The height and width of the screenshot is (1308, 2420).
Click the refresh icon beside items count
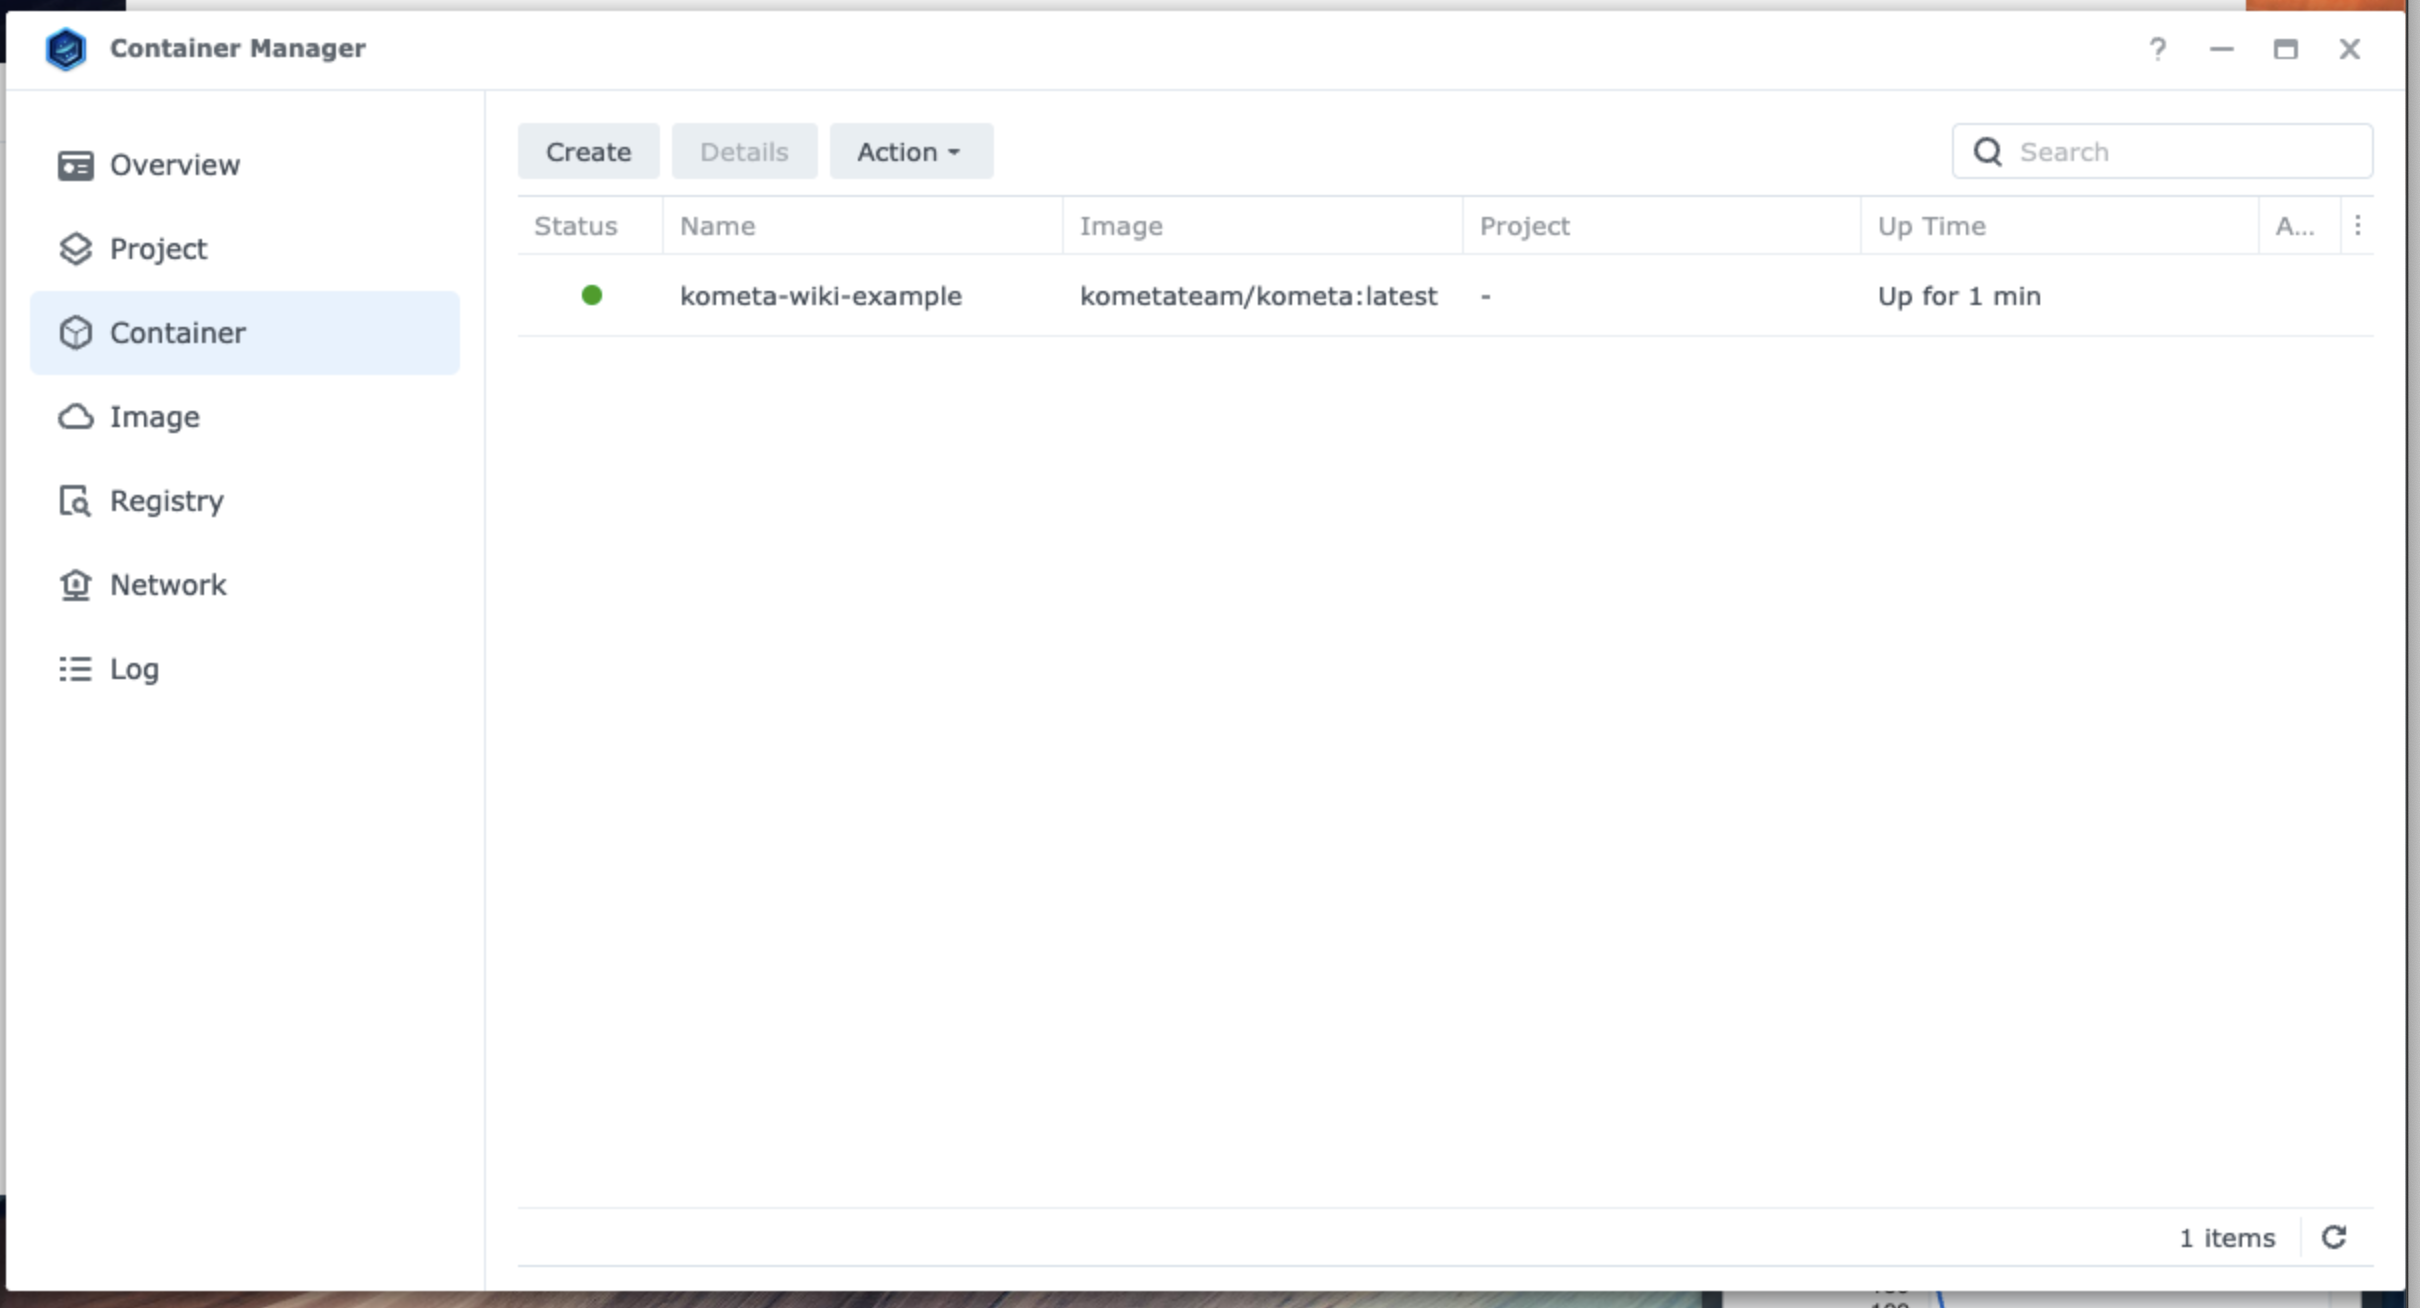[2334, 1238]
